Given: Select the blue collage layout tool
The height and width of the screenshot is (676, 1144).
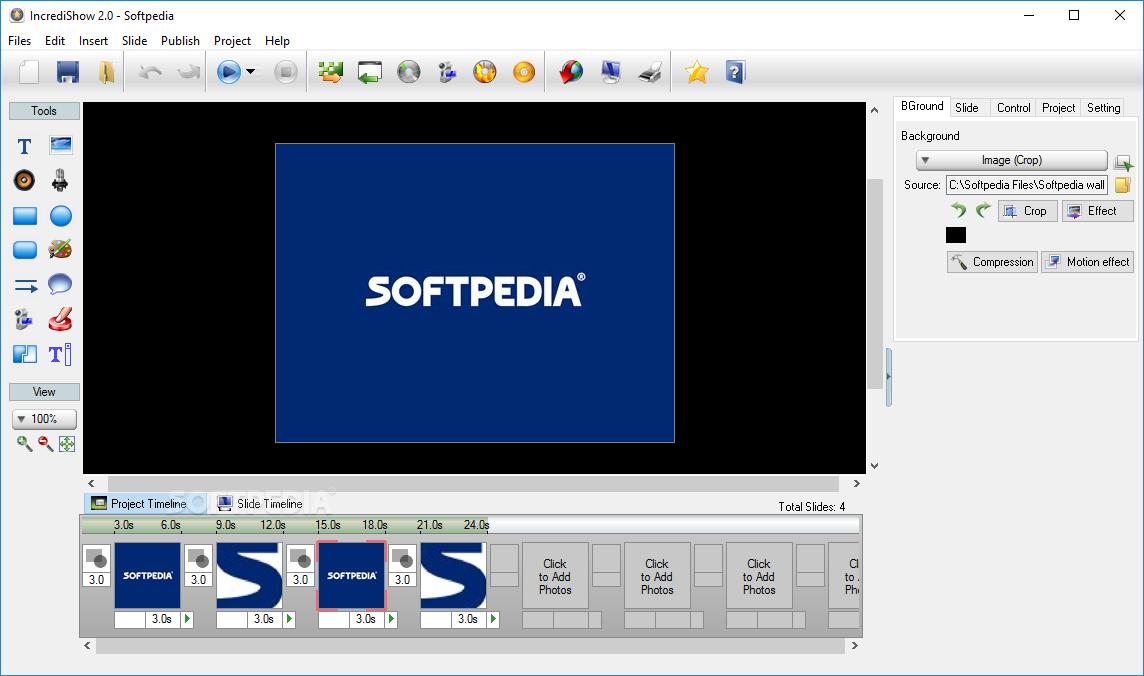Looking at the screenshot, I should pos(25,354).
